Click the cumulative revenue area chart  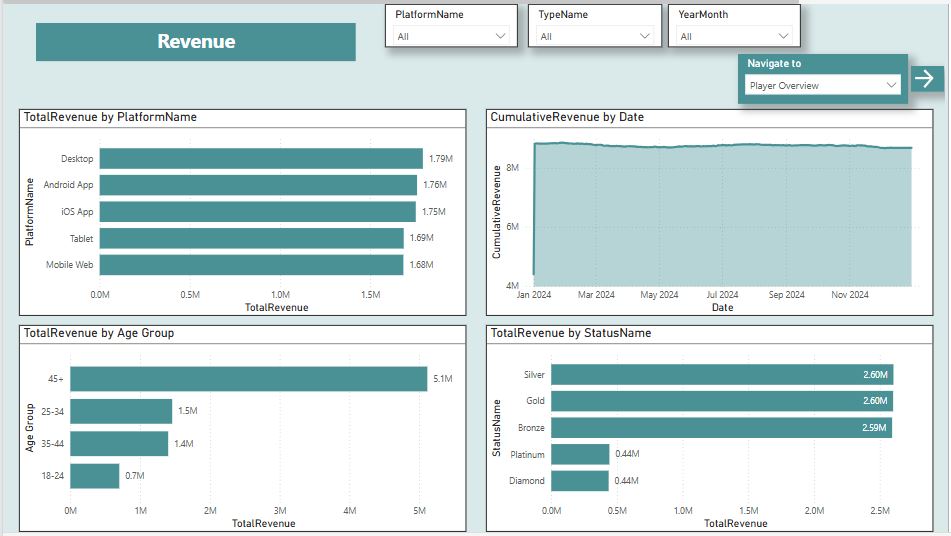pos(722,215)
